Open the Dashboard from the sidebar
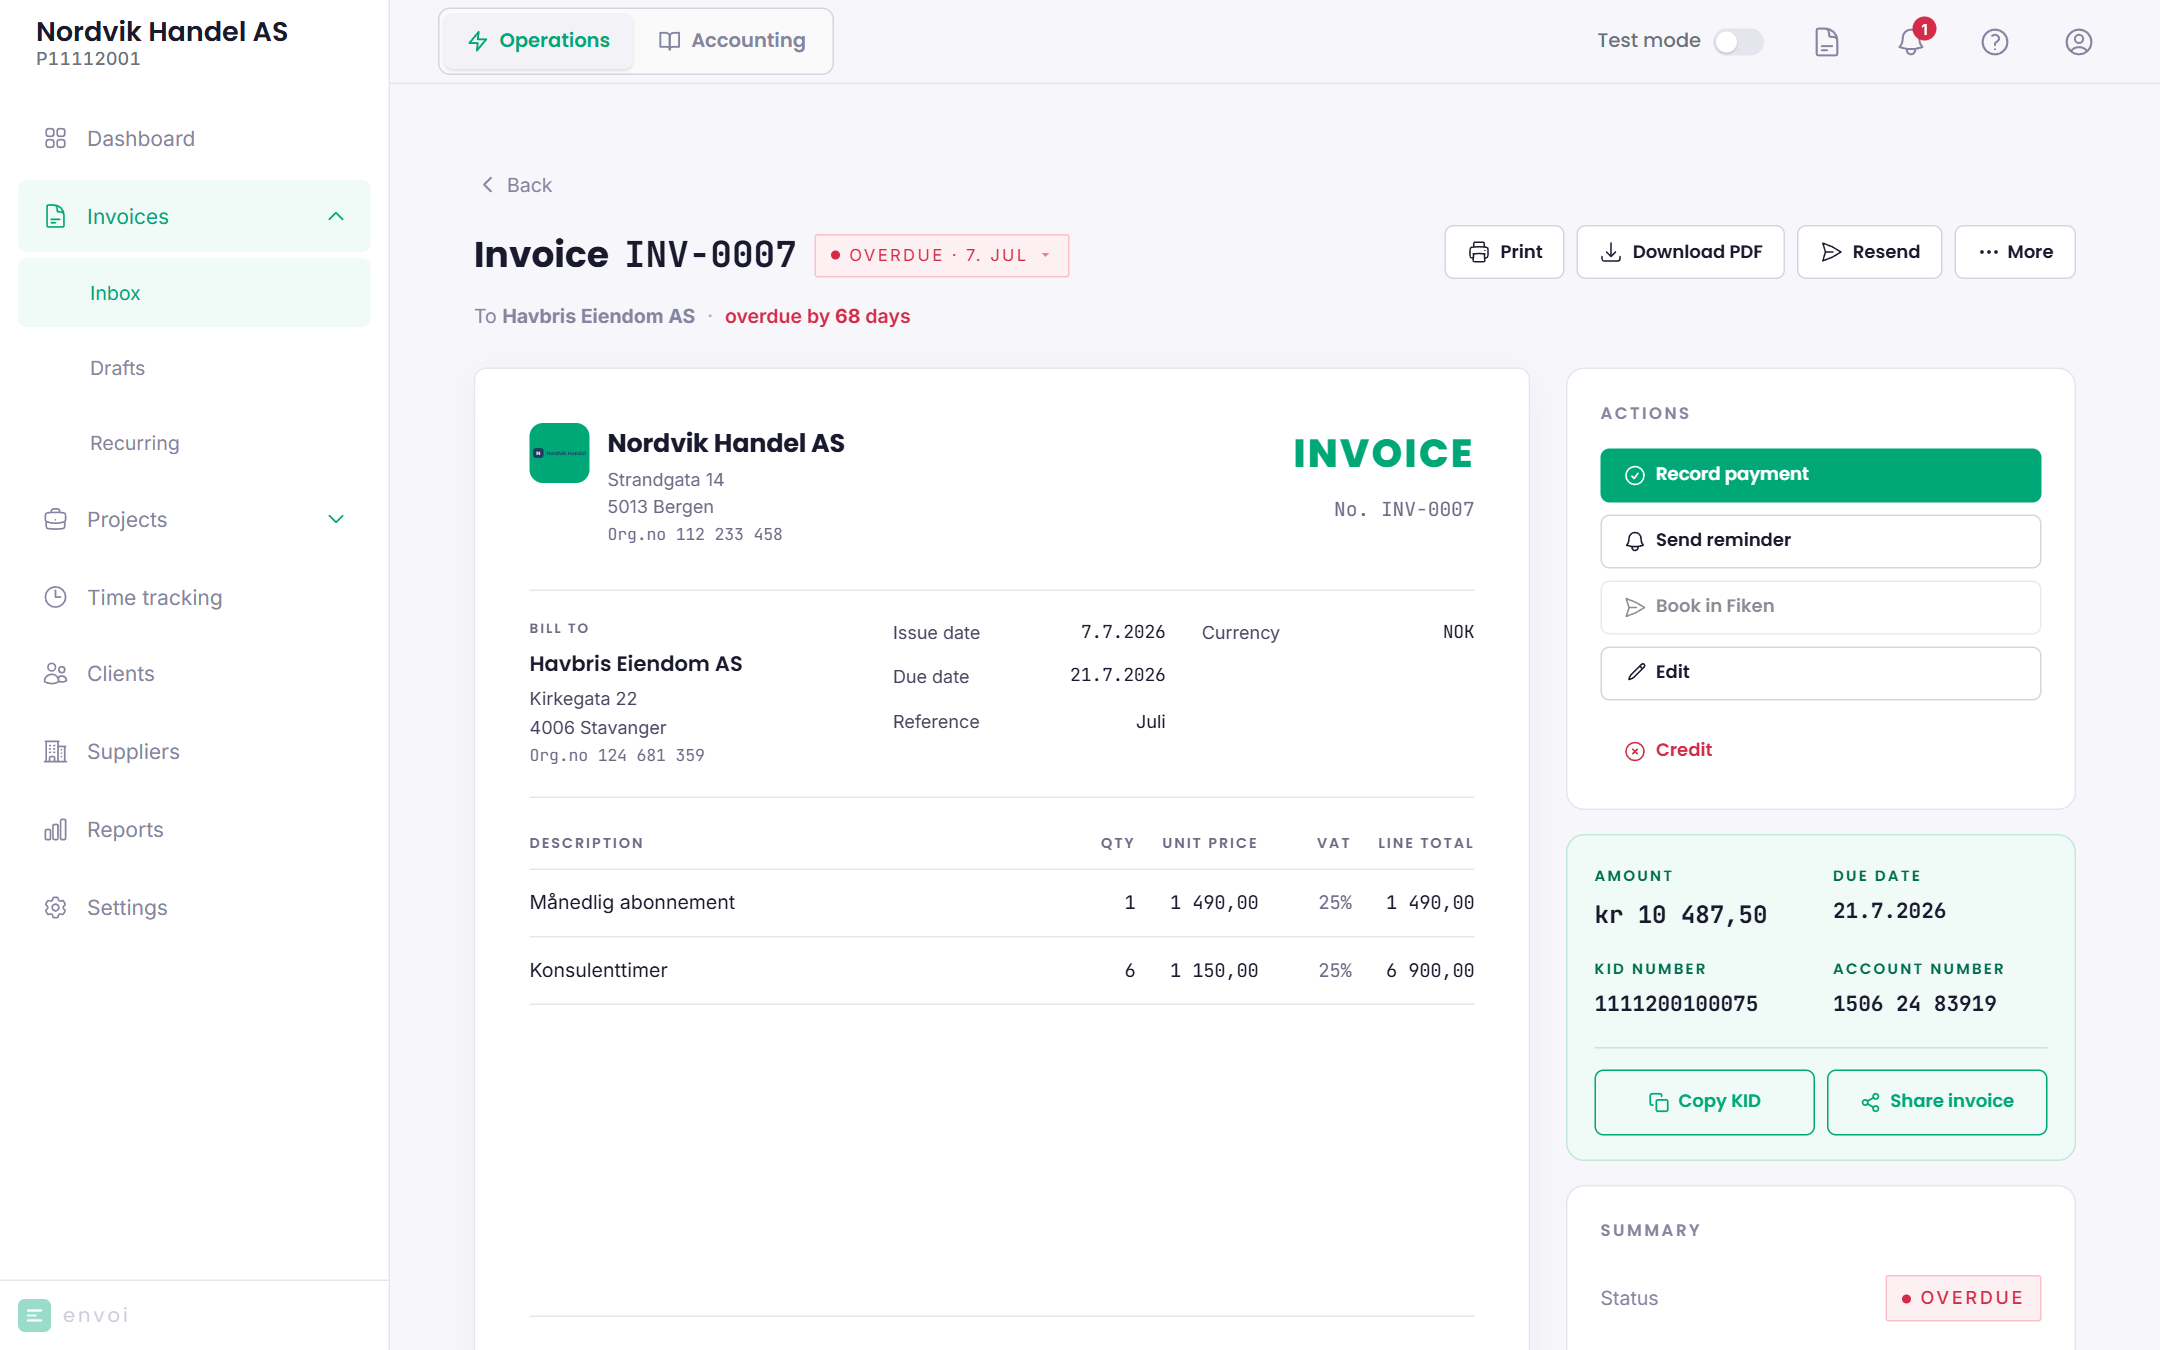This screenshot has height=1350, width=2160. point(194,138)
